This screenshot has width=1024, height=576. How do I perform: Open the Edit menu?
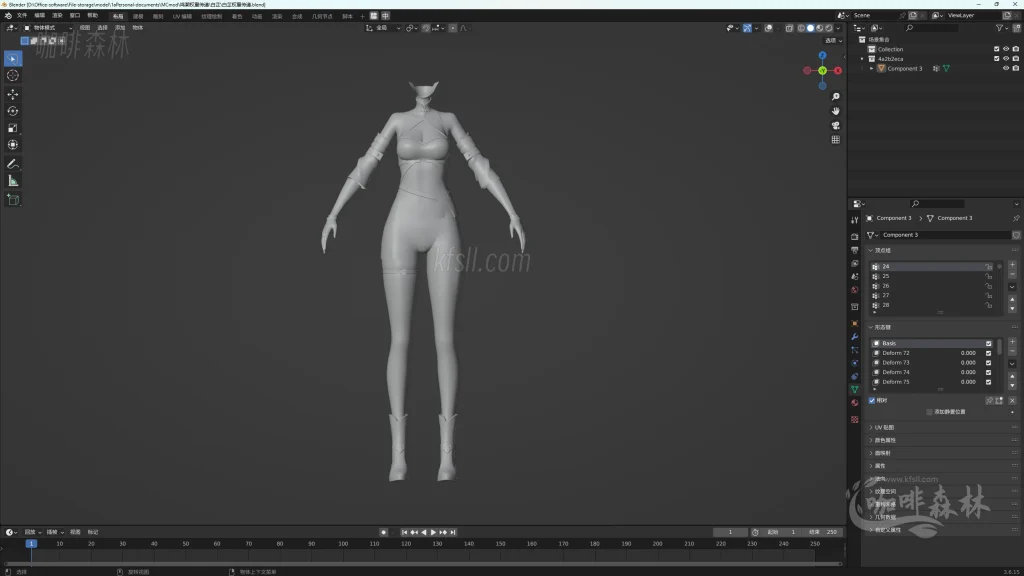tap(39, 16)
